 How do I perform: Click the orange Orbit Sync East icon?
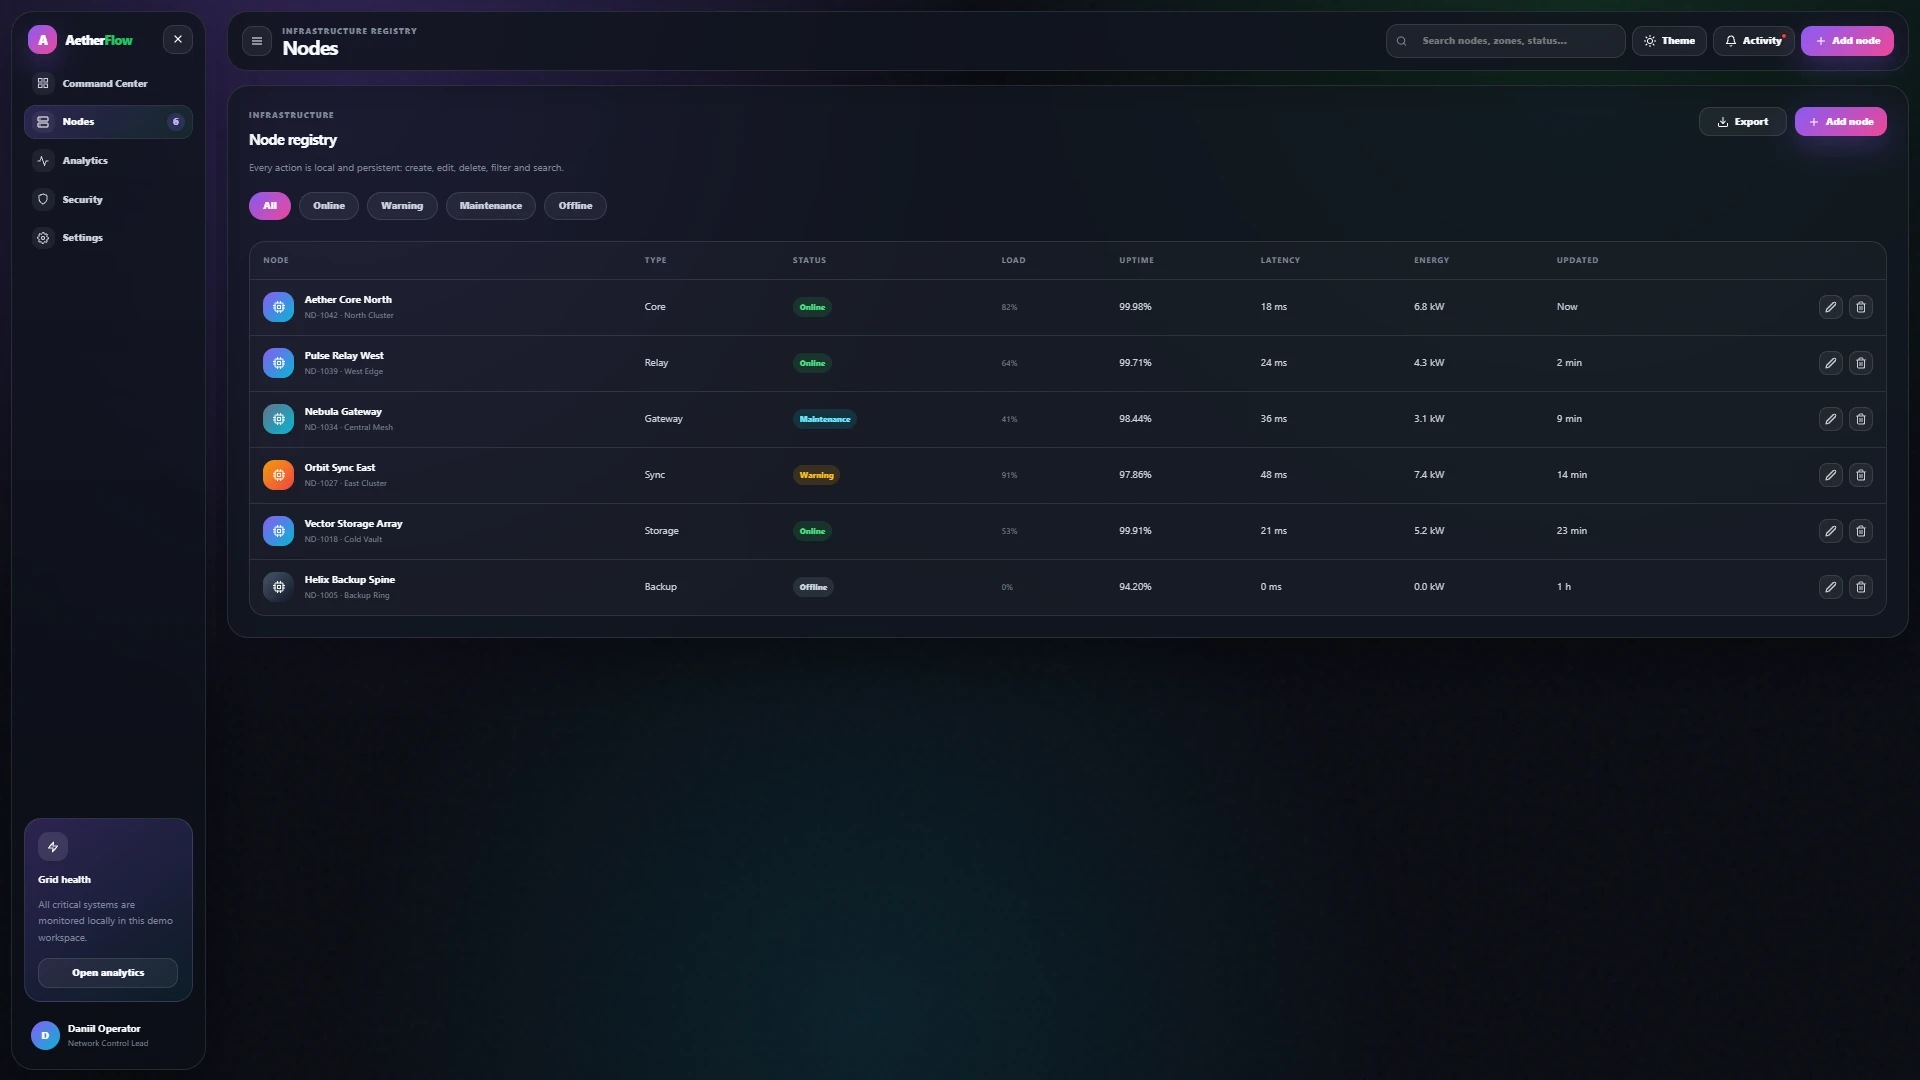click(x=278, y=475)
